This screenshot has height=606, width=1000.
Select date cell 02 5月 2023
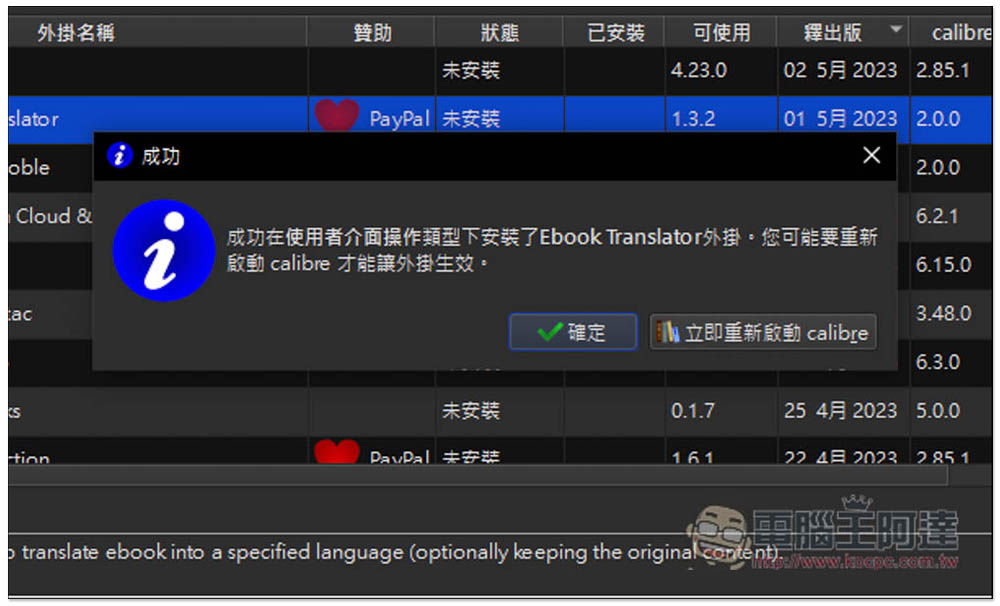(843, 70)
